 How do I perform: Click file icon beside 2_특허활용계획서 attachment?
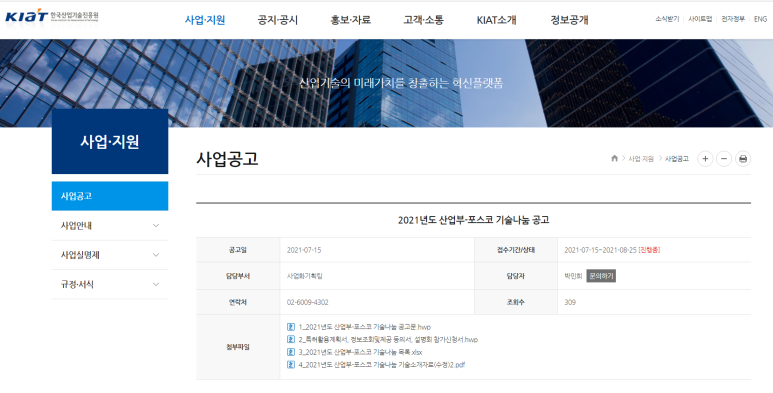[291, 339]
